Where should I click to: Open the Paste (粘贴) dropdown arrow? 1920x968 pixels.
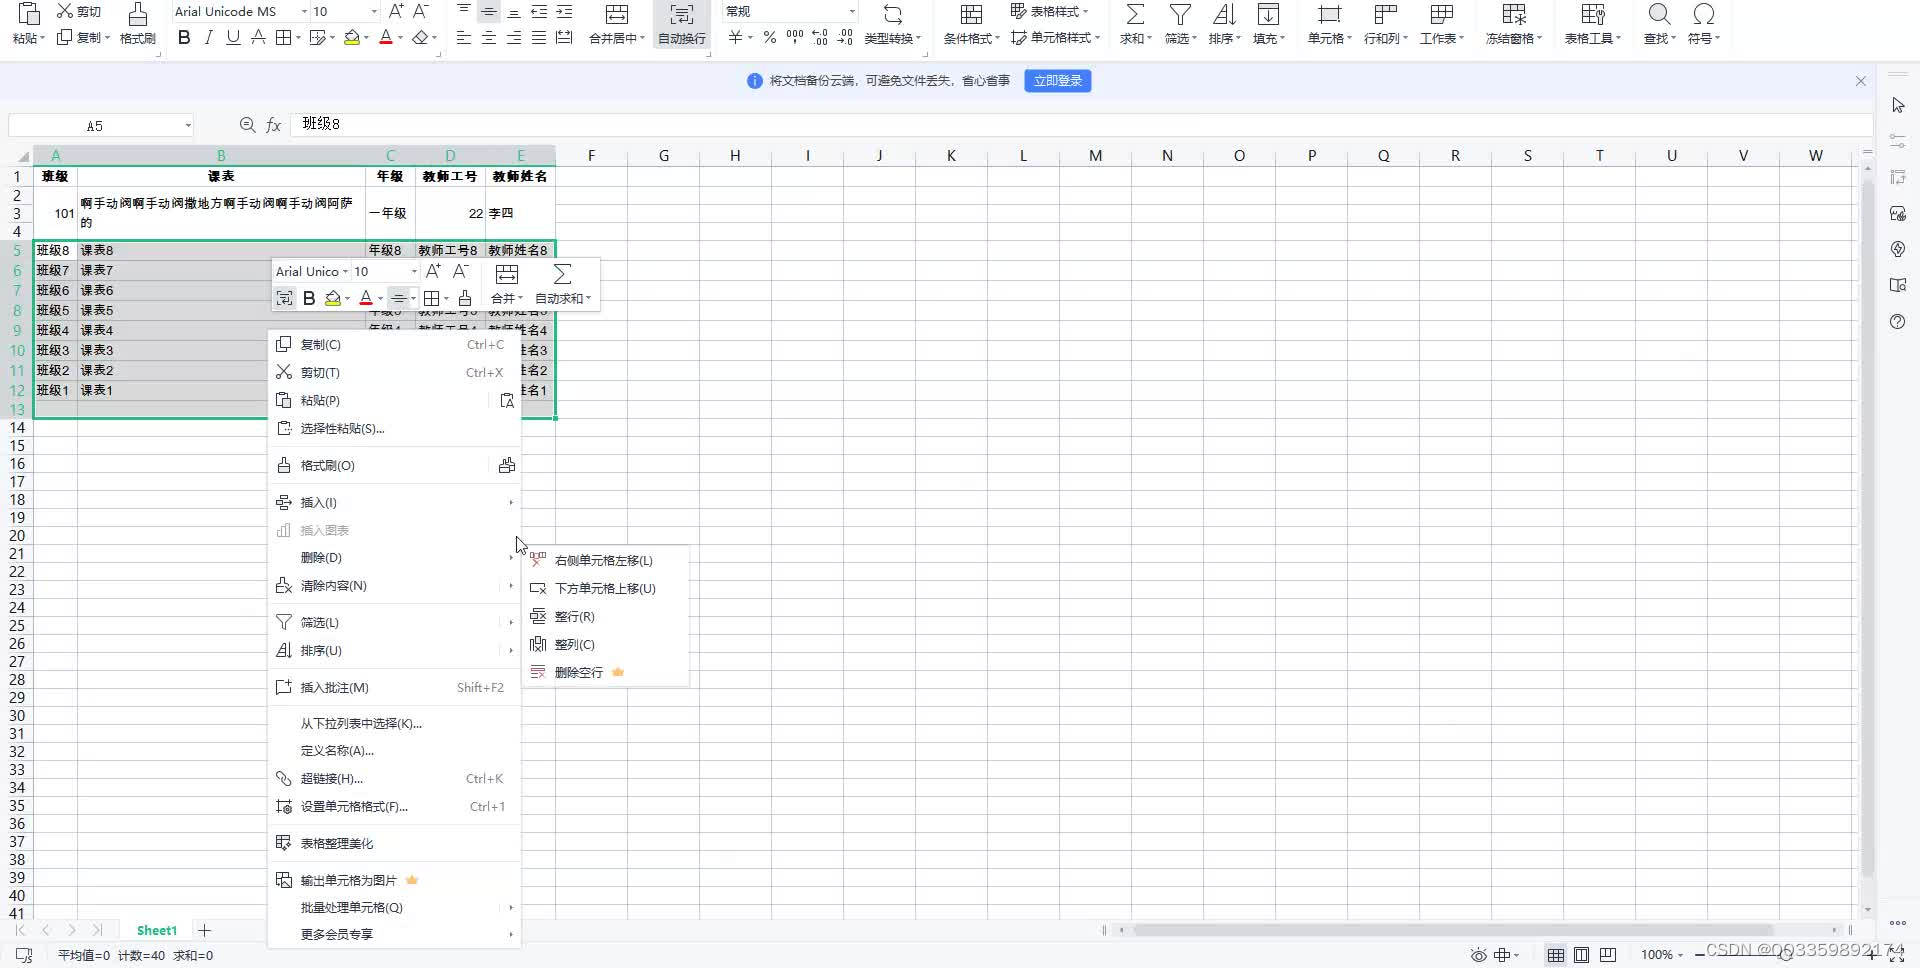pos(42,38)
